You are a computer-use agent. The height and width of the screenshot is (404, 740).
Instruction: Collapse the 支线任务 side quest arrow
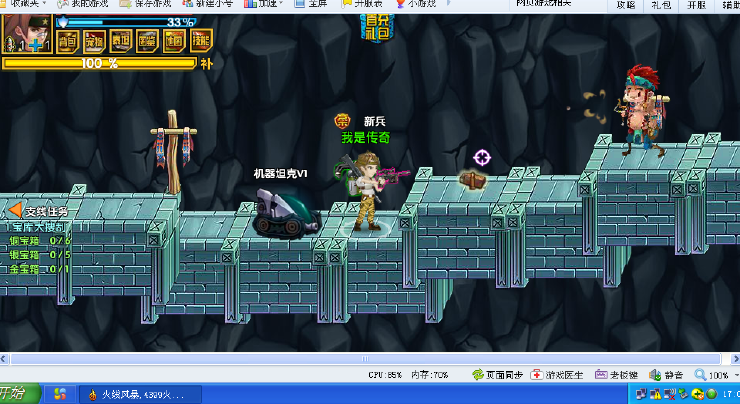click(x=15, y=210)
